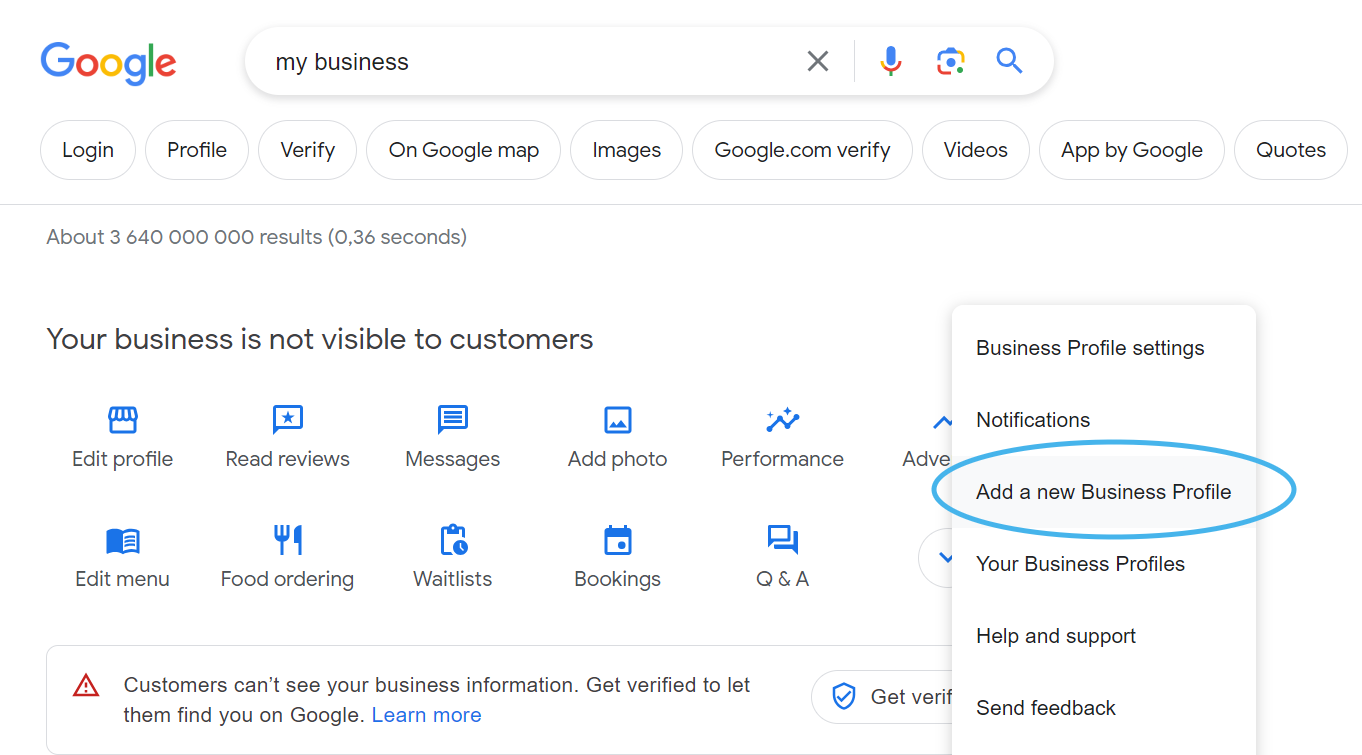
Task: Select the Profile filter chip
Action: (x=197, y=150)
